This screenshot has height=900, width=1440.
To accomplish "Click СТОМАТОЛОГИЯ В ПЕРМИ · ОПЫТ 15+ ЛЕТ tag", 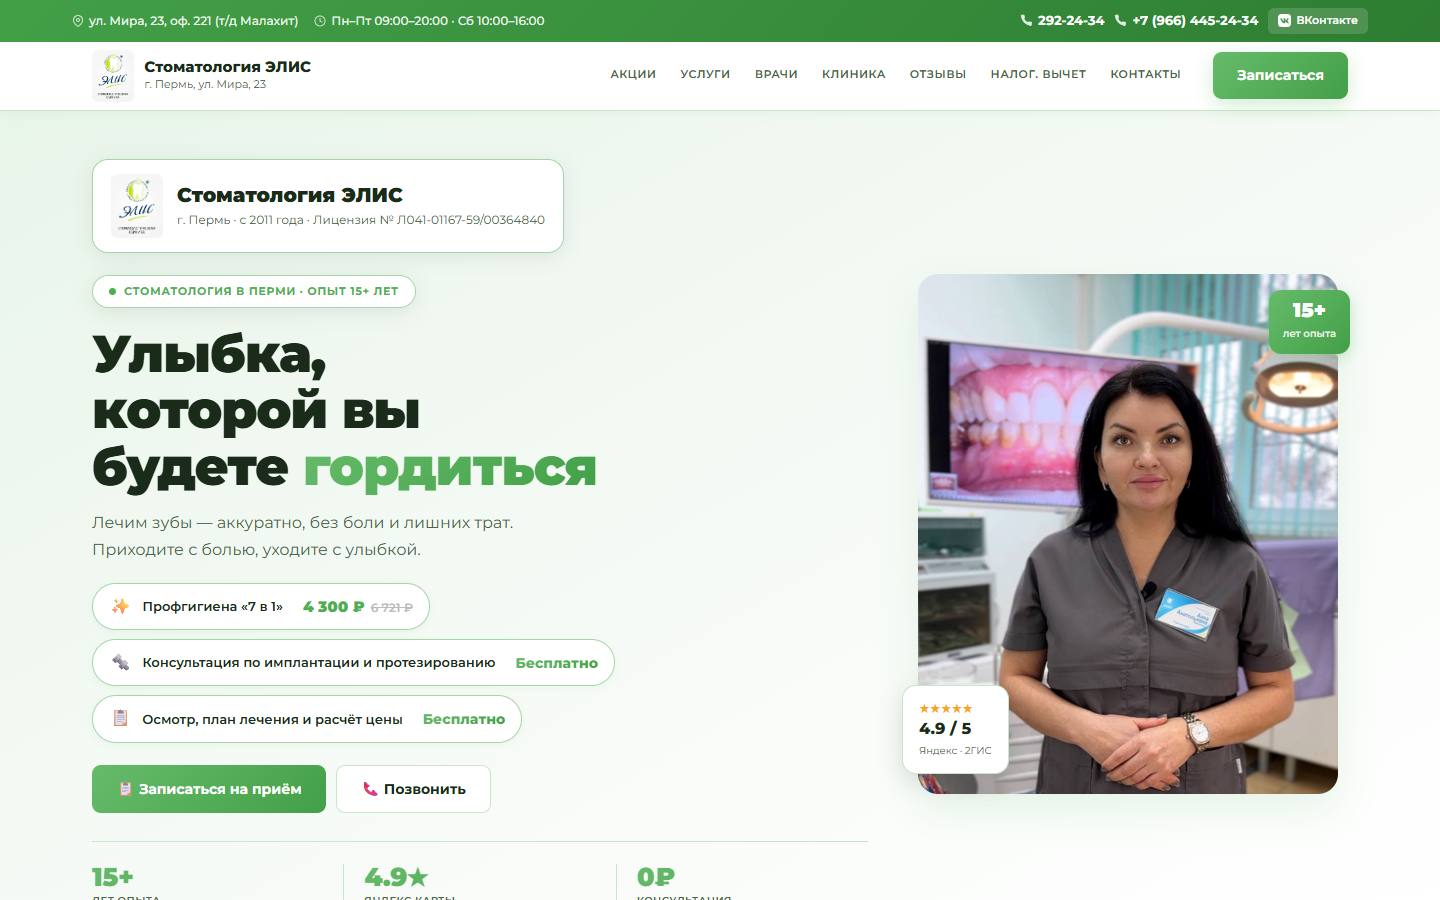I will (254, 291).
